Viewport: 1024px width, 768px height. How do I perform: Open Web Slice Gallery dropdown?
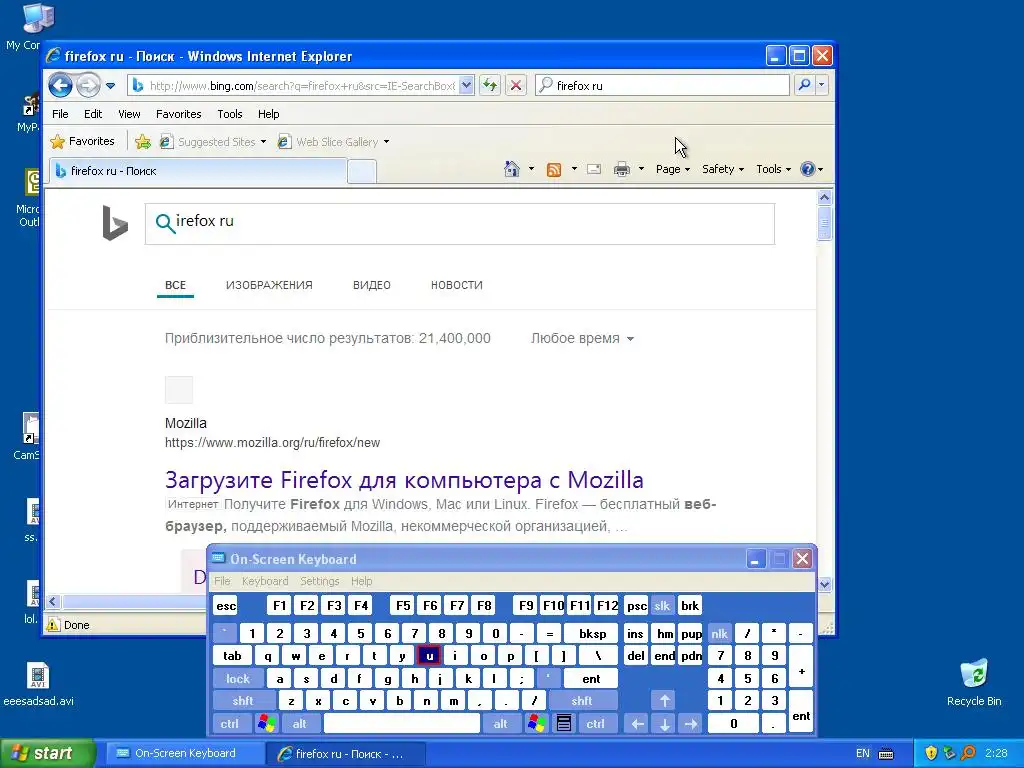point(333,142)
